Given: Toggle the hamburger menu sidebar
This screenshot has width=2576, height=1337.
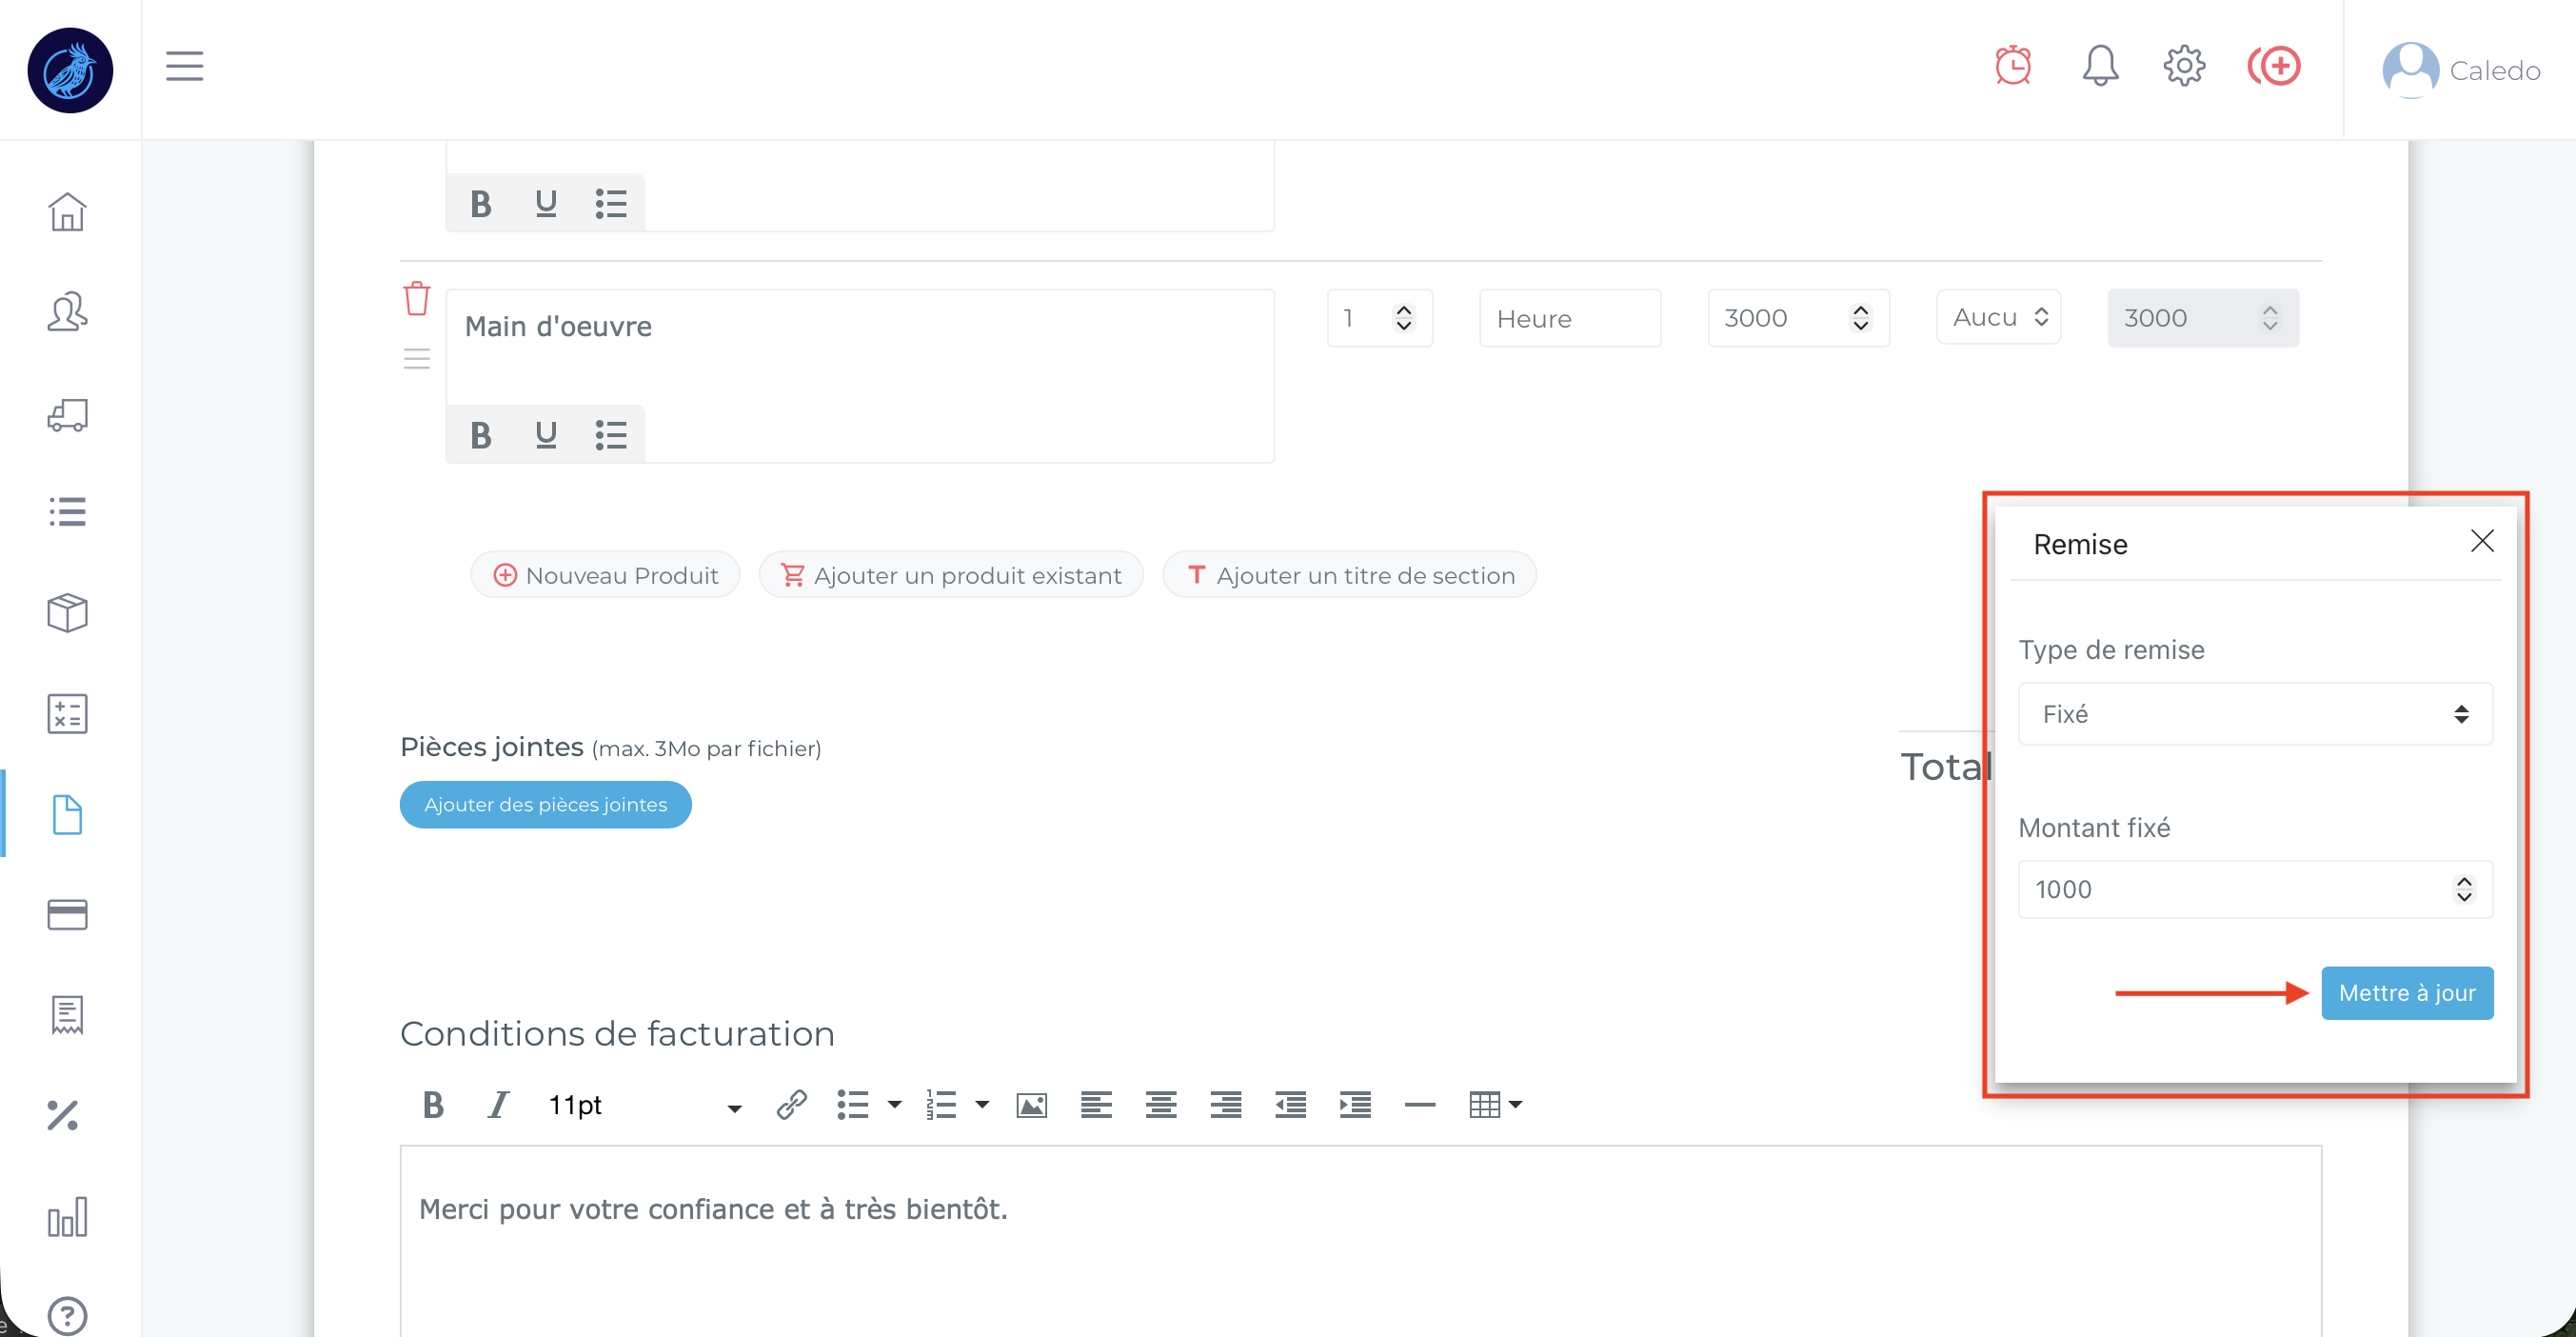Looking at the screenshot, I should (184, 66).
